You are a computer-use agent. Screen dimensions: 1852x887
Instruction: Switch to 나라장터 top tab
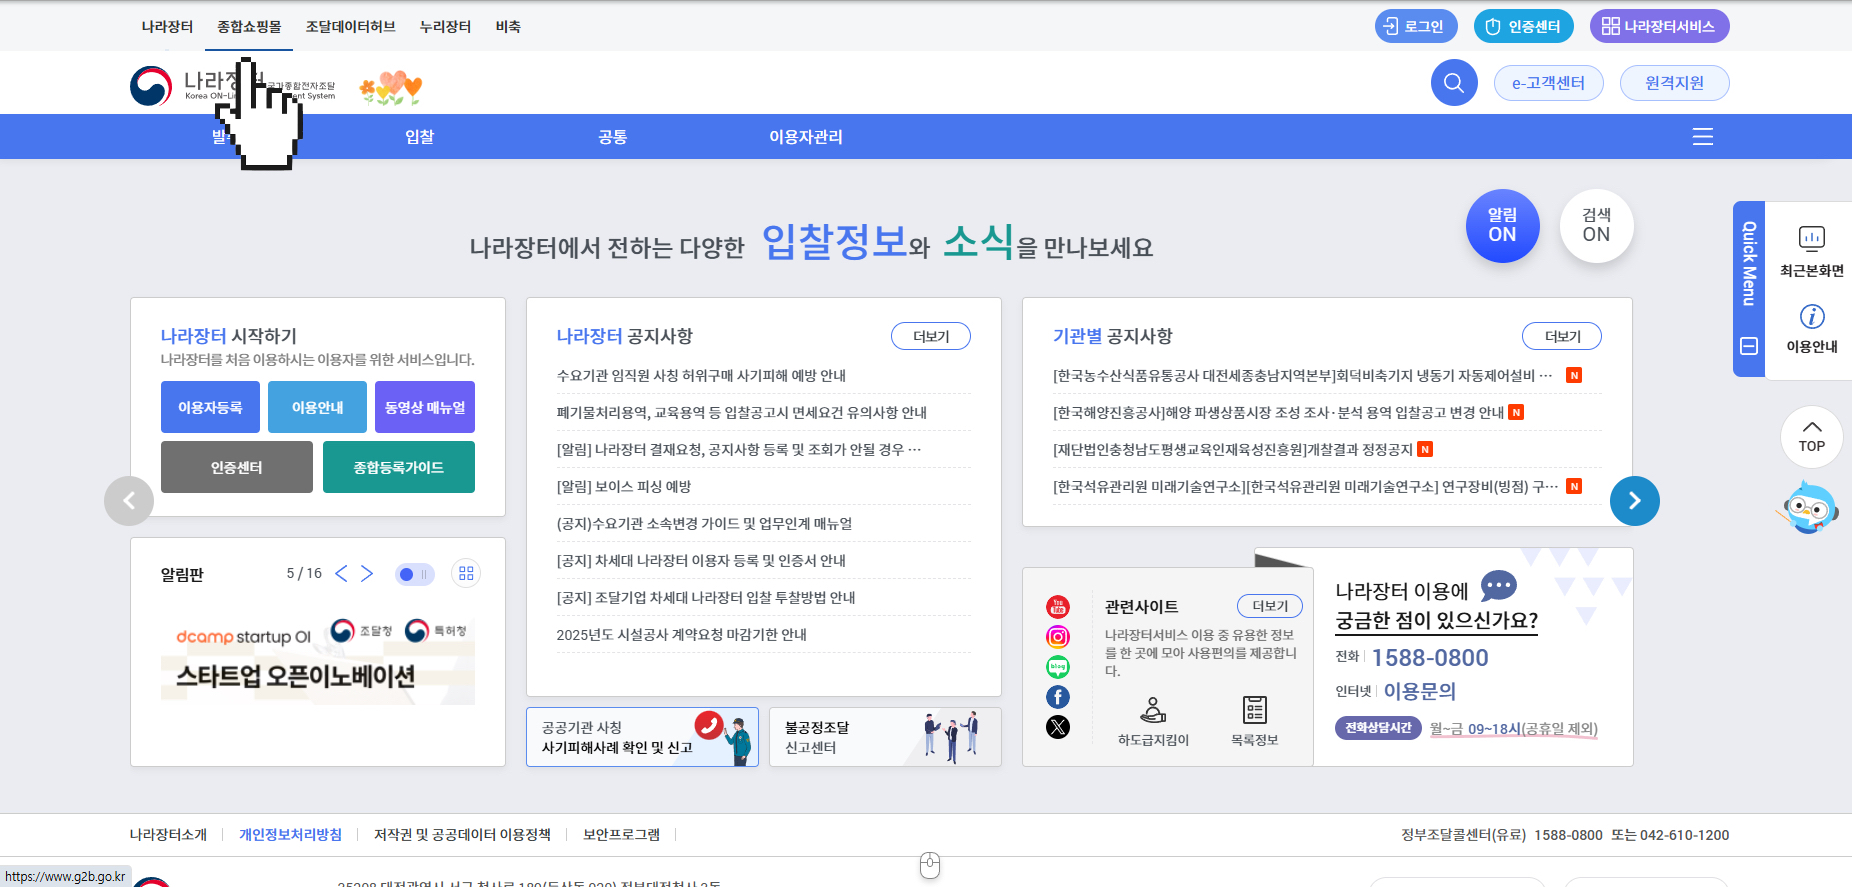point(167,26)
